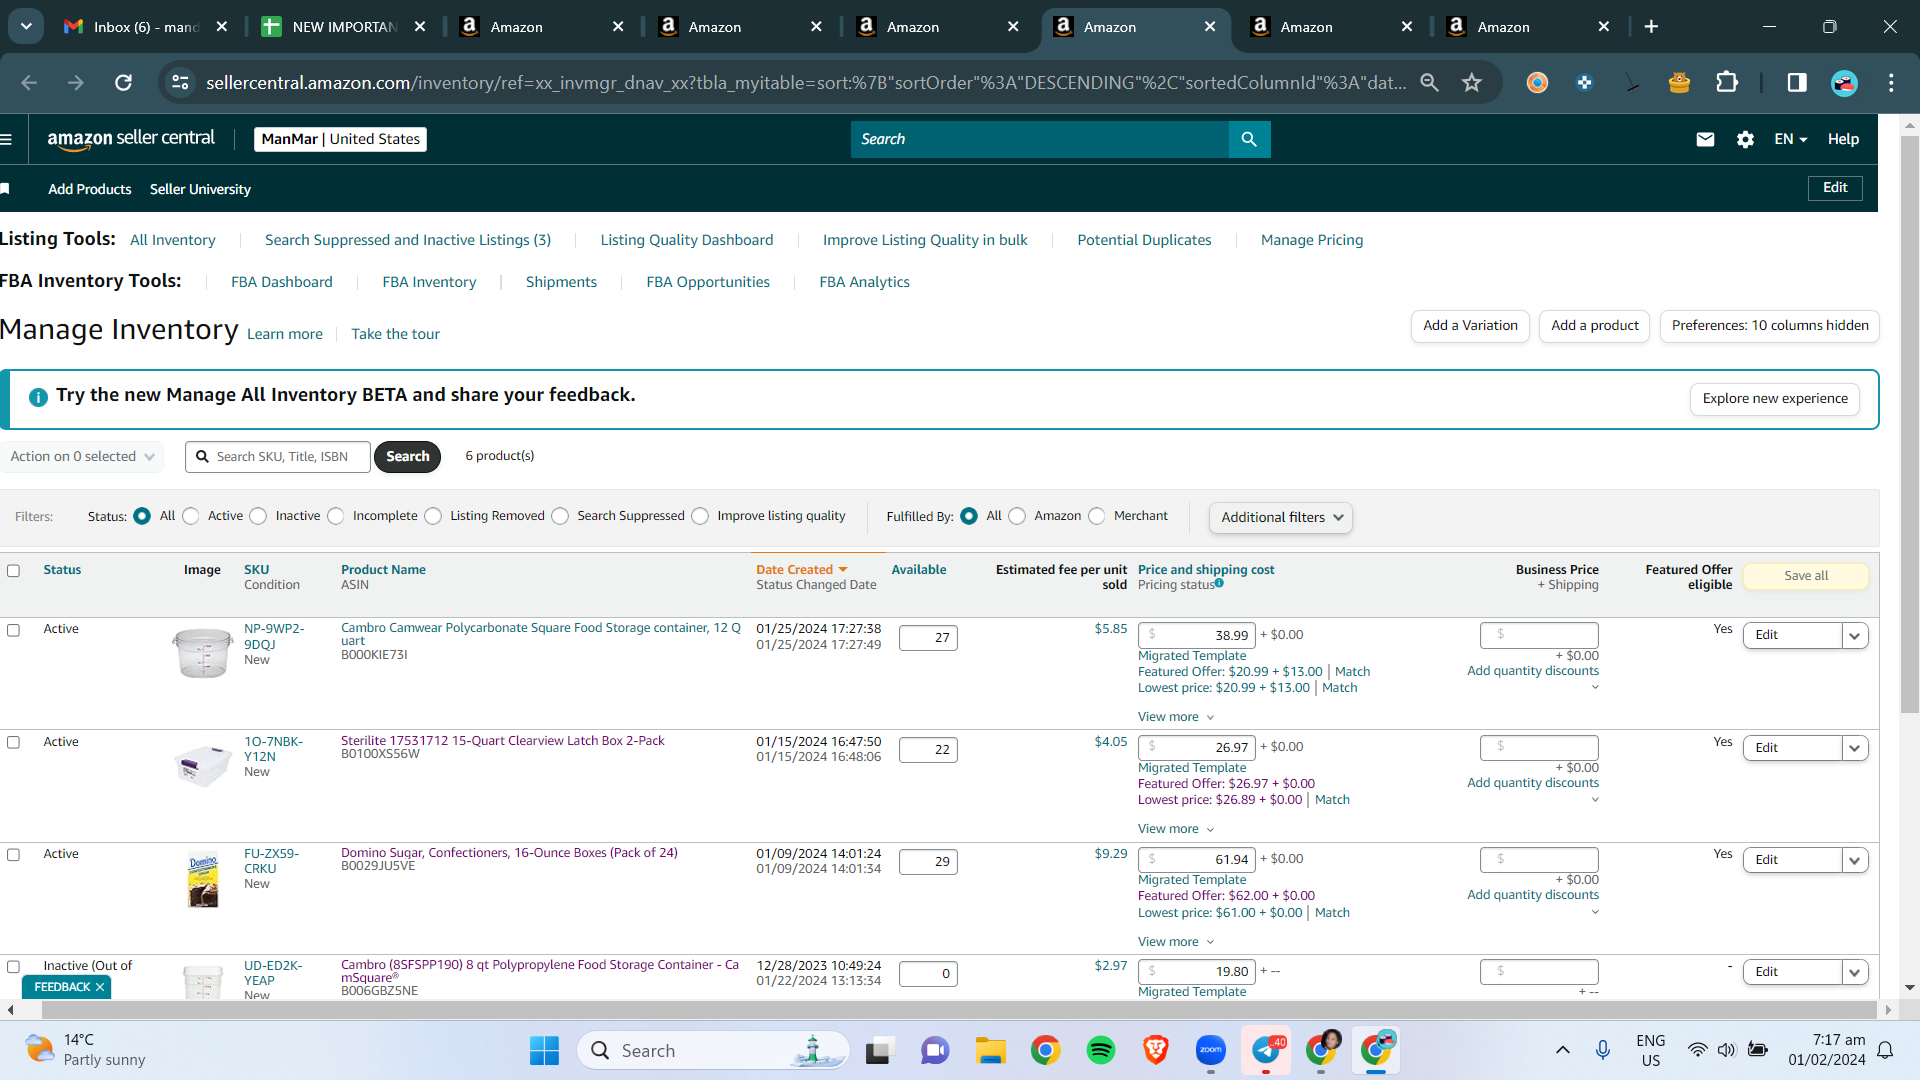Open the Domino Sugar product name link
This screenshot has height=1080, width=1920.
point(509,853)
